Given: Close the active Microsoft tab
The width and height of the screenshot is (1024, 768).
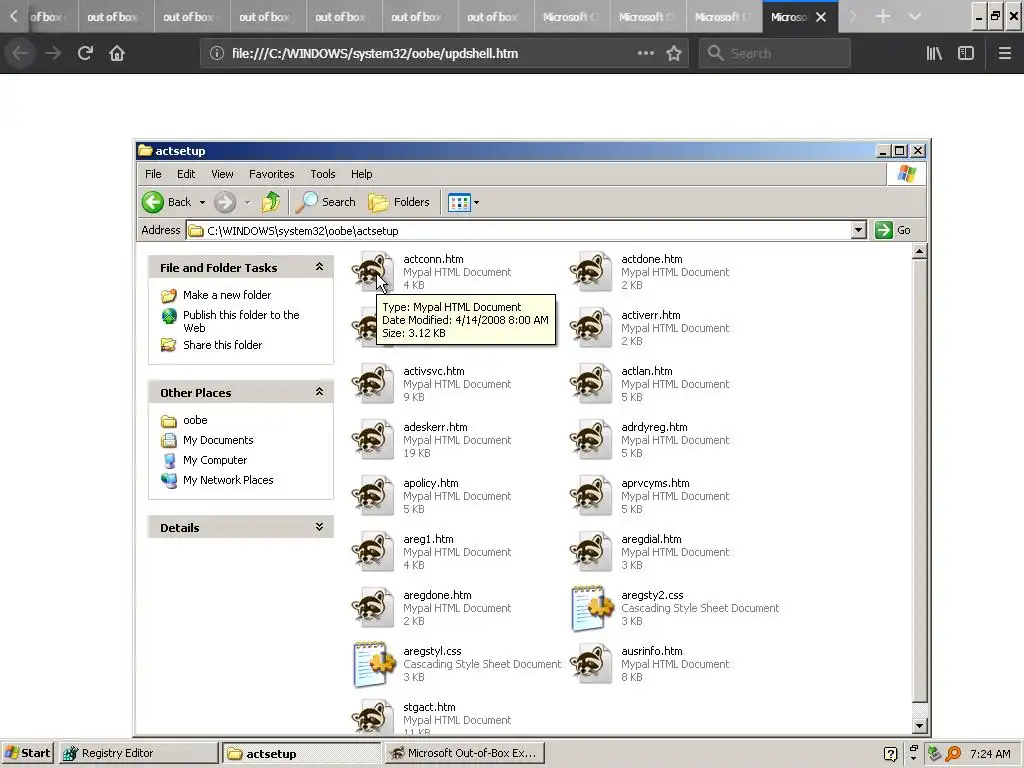Looking at the screenshot, I should [821, 17].
